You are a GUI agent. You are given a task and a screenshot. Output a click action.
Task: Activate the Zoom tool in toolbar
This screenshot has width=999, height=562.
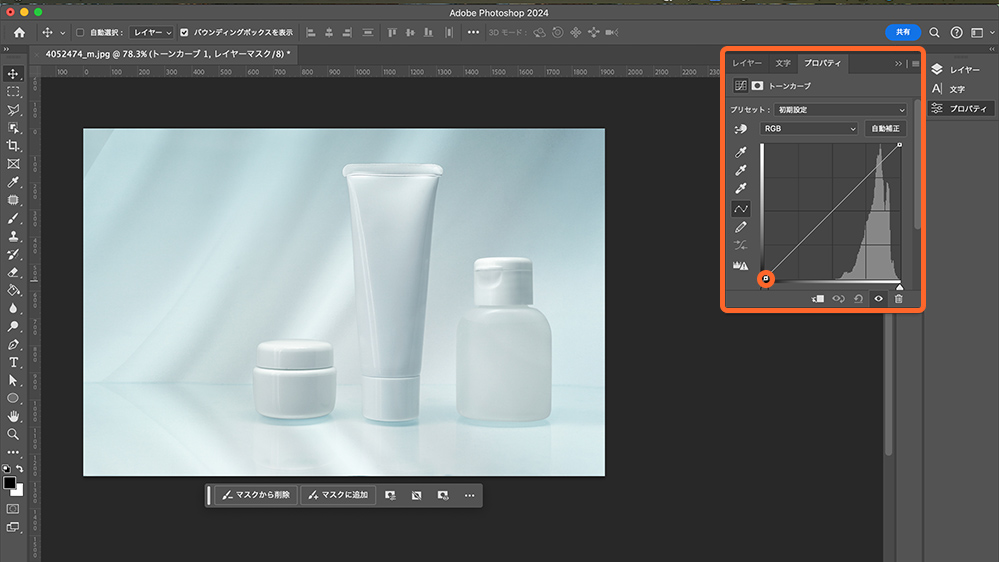[13, 434]
